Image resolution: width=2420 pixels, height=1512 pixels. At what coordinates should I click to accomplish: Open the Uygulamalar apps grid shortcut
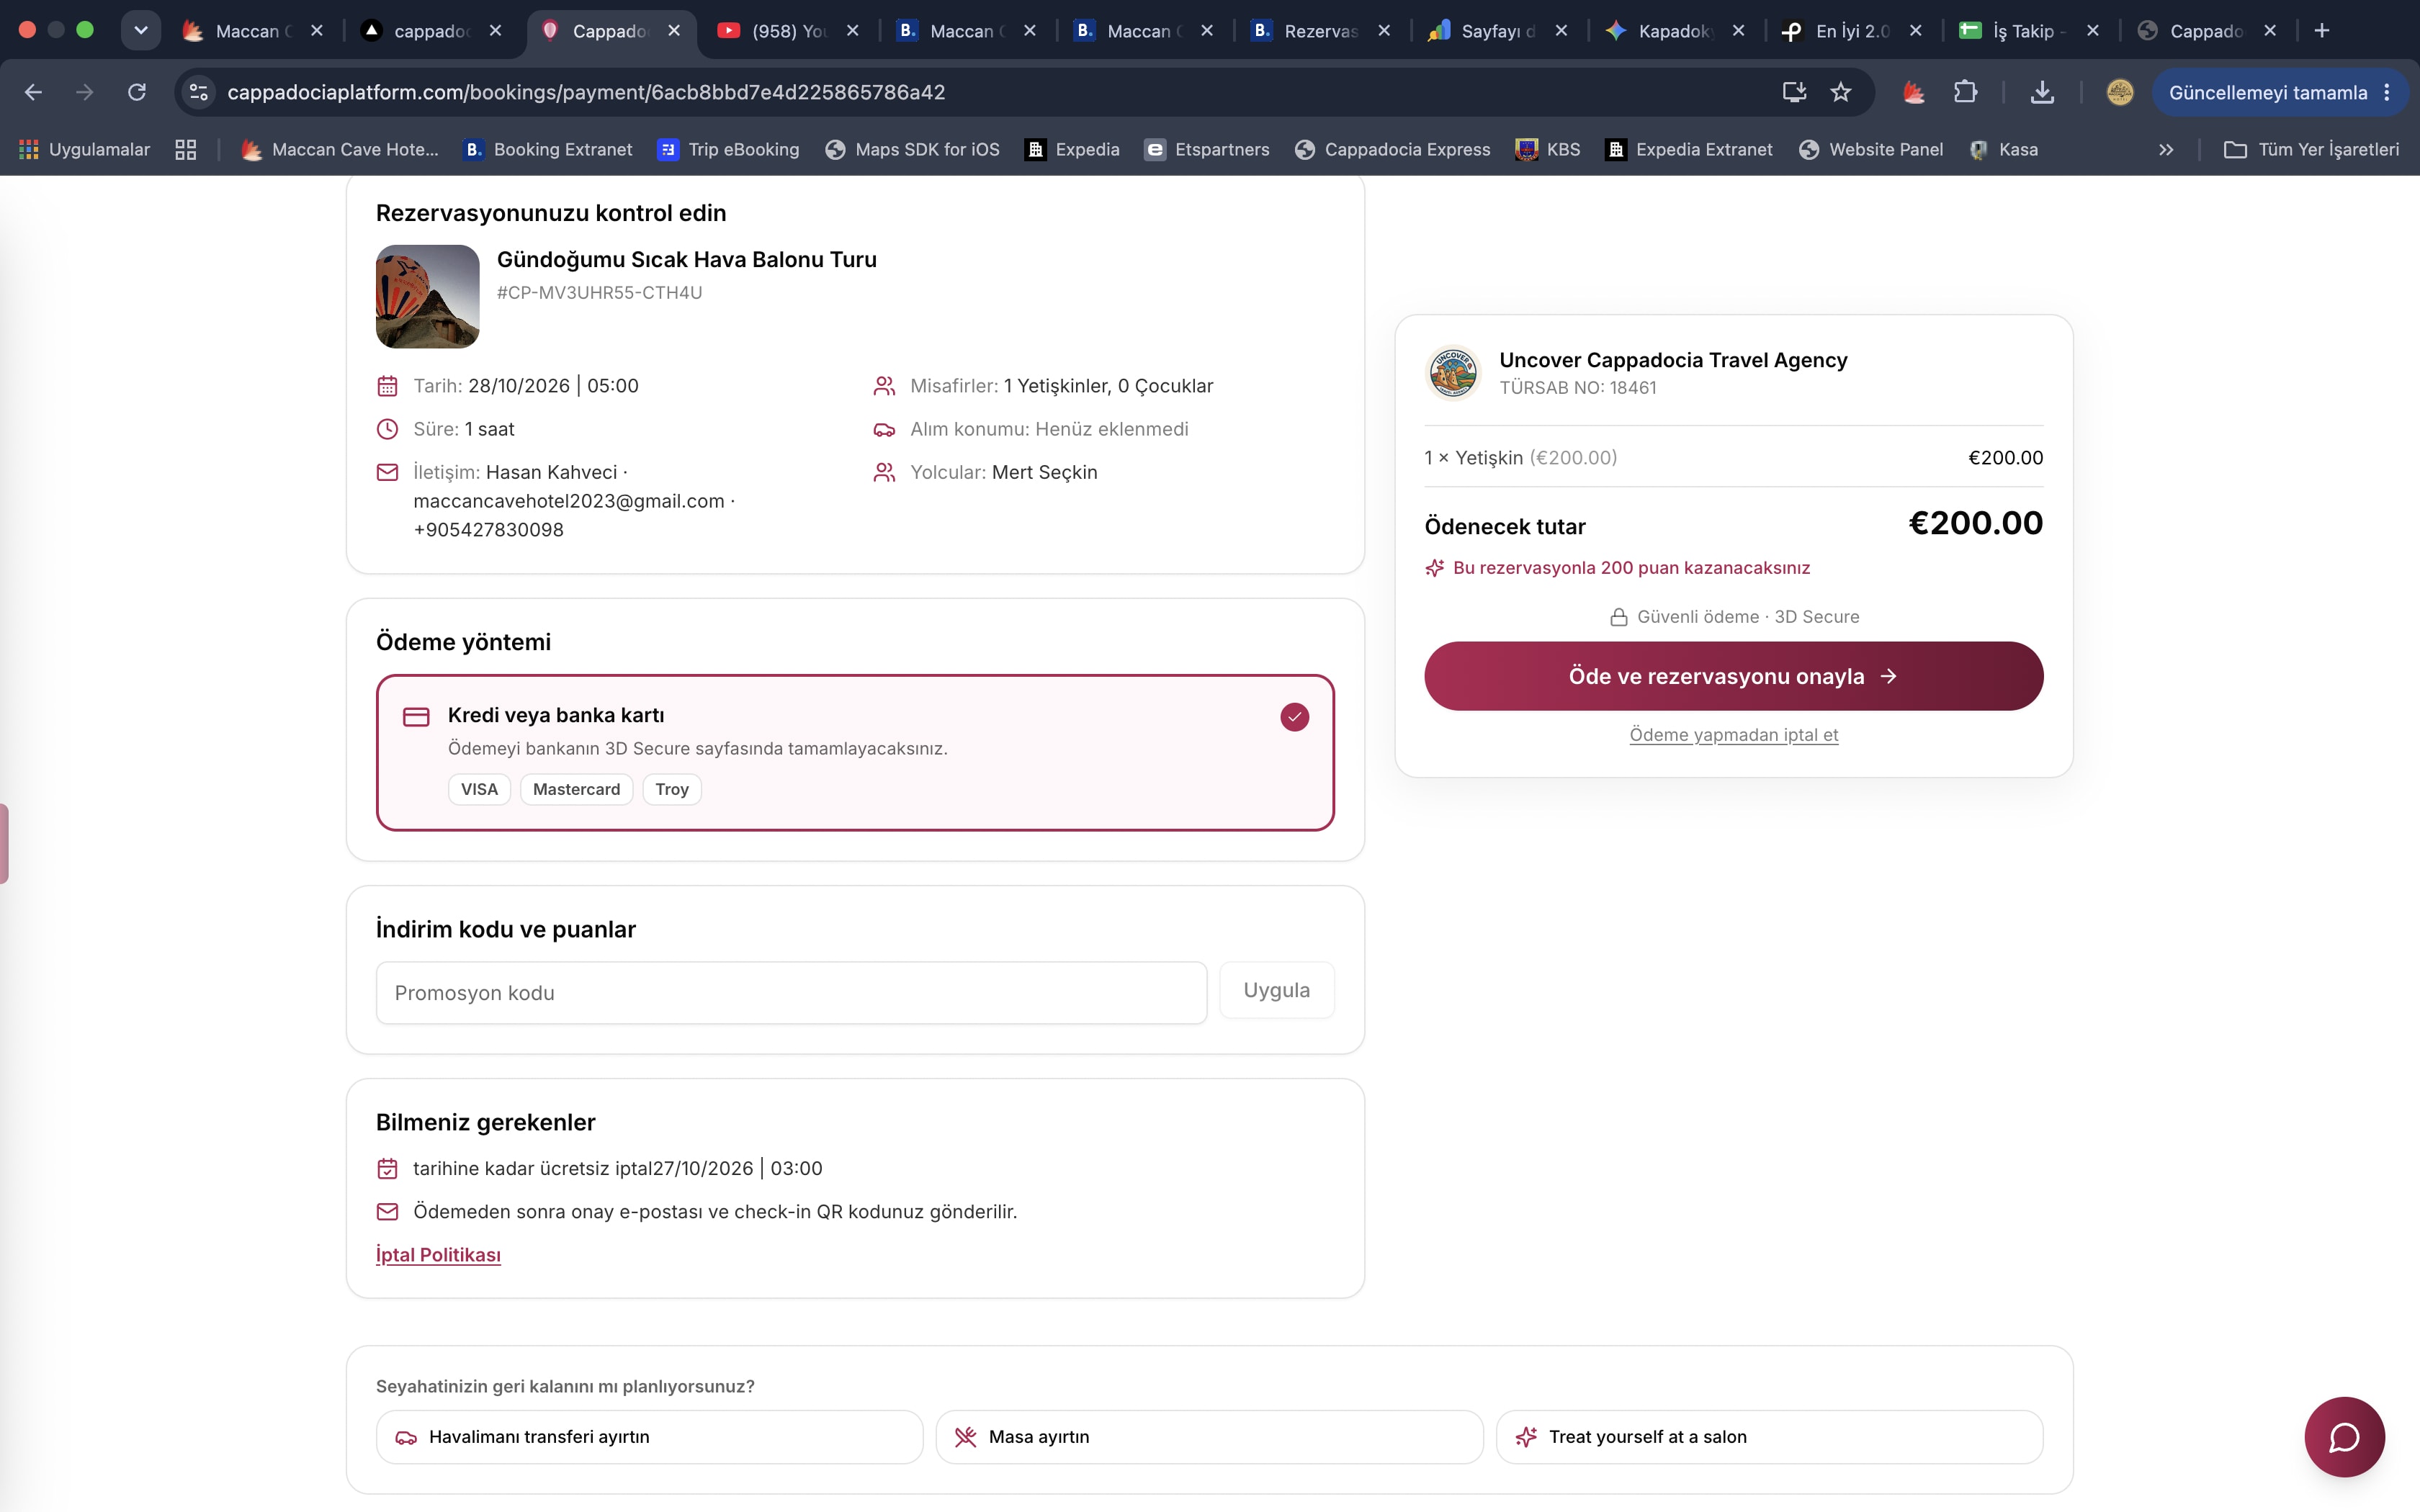pyautogui.click(x=84, y=149)
